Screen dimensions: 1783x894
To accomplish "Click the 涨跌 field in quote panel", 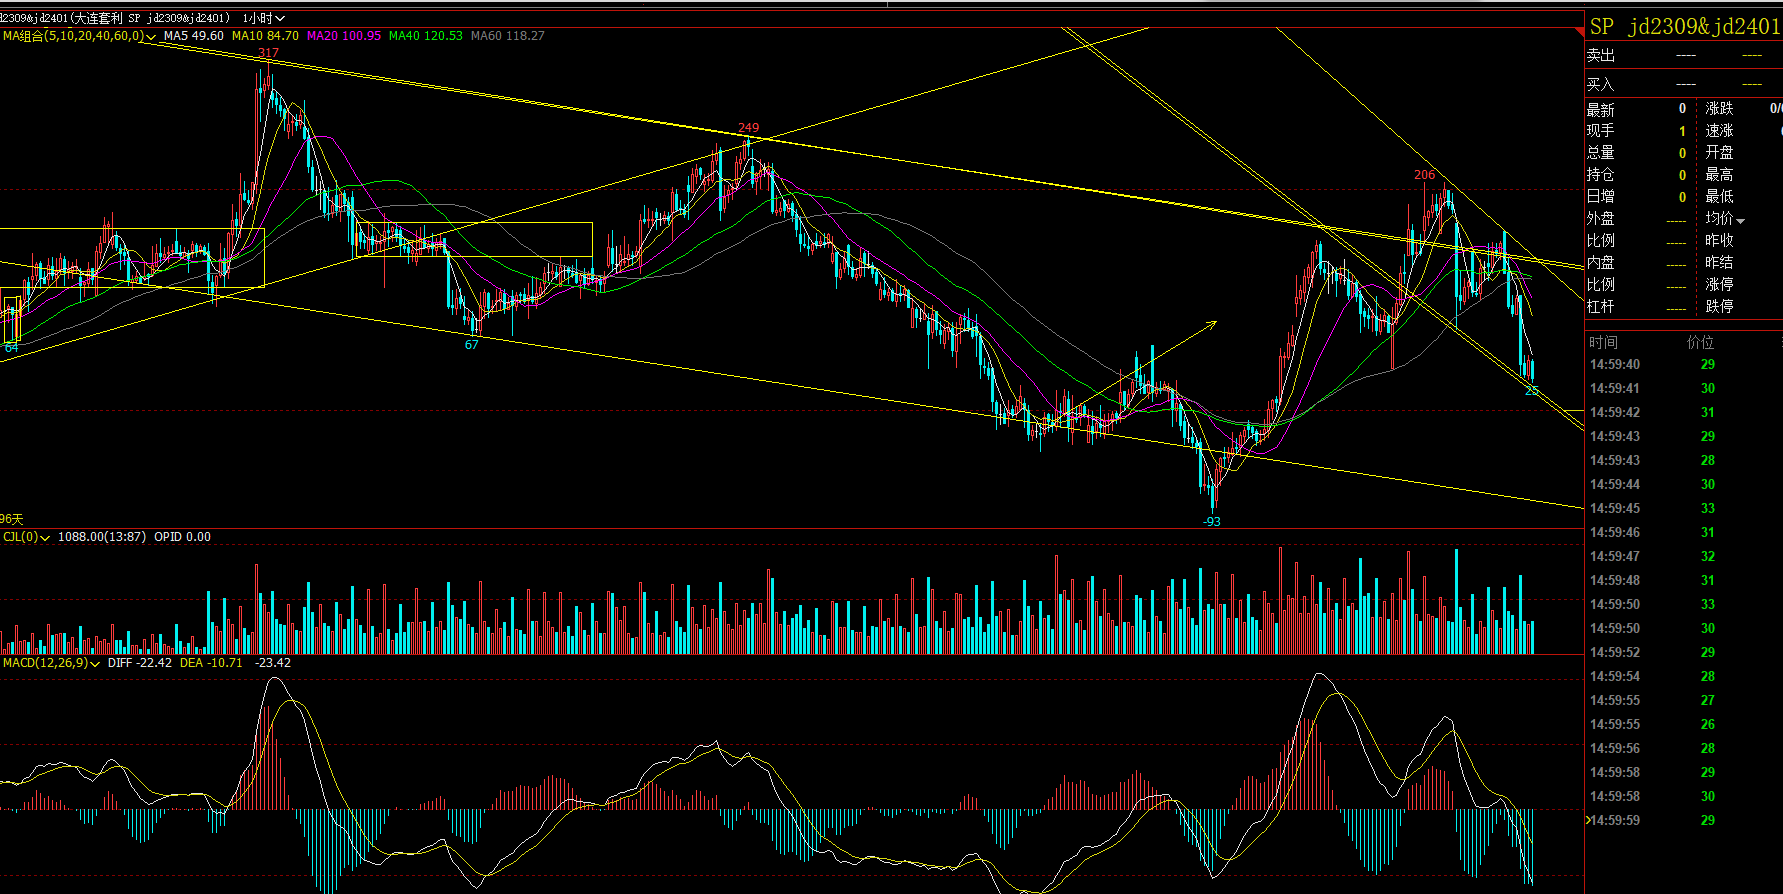I will (1720, 109).
